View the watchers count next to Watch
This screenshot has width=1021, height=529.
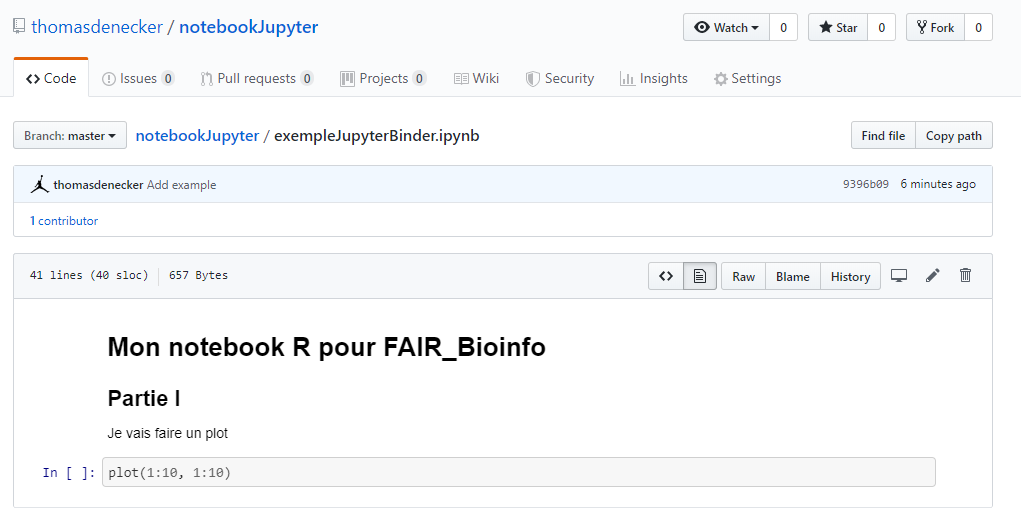[783, 27]
